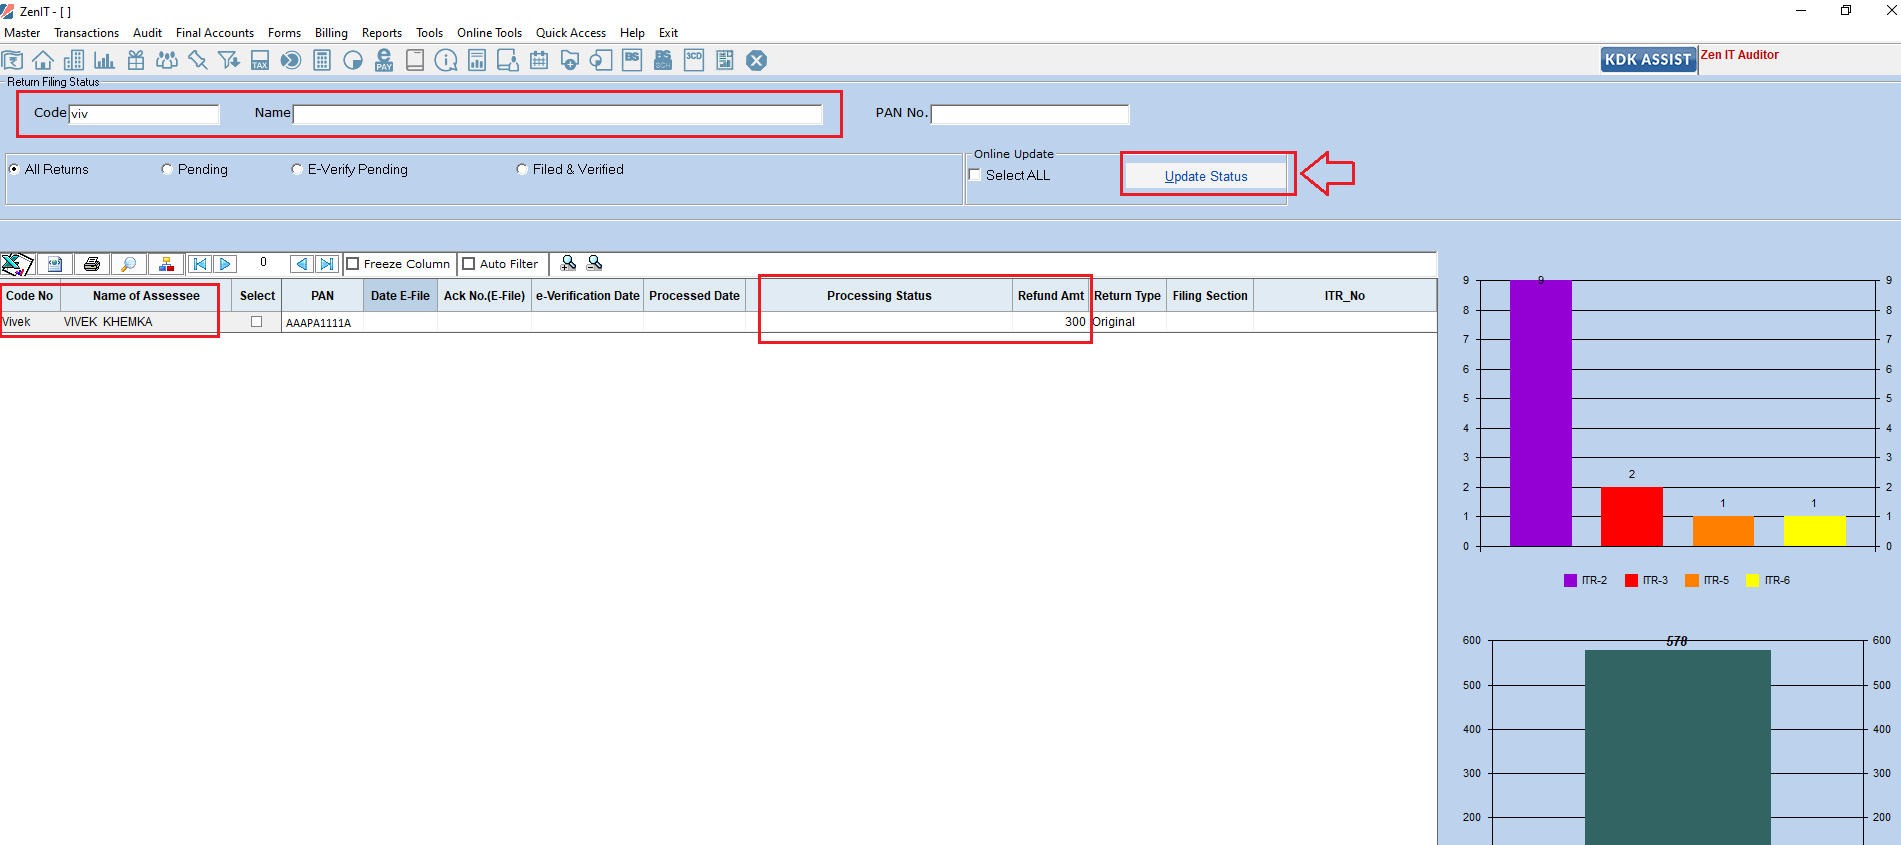Screen dimensions: 1901x845
Task: Open the bar chart toolbar icon
Action: tap(104, 61)
